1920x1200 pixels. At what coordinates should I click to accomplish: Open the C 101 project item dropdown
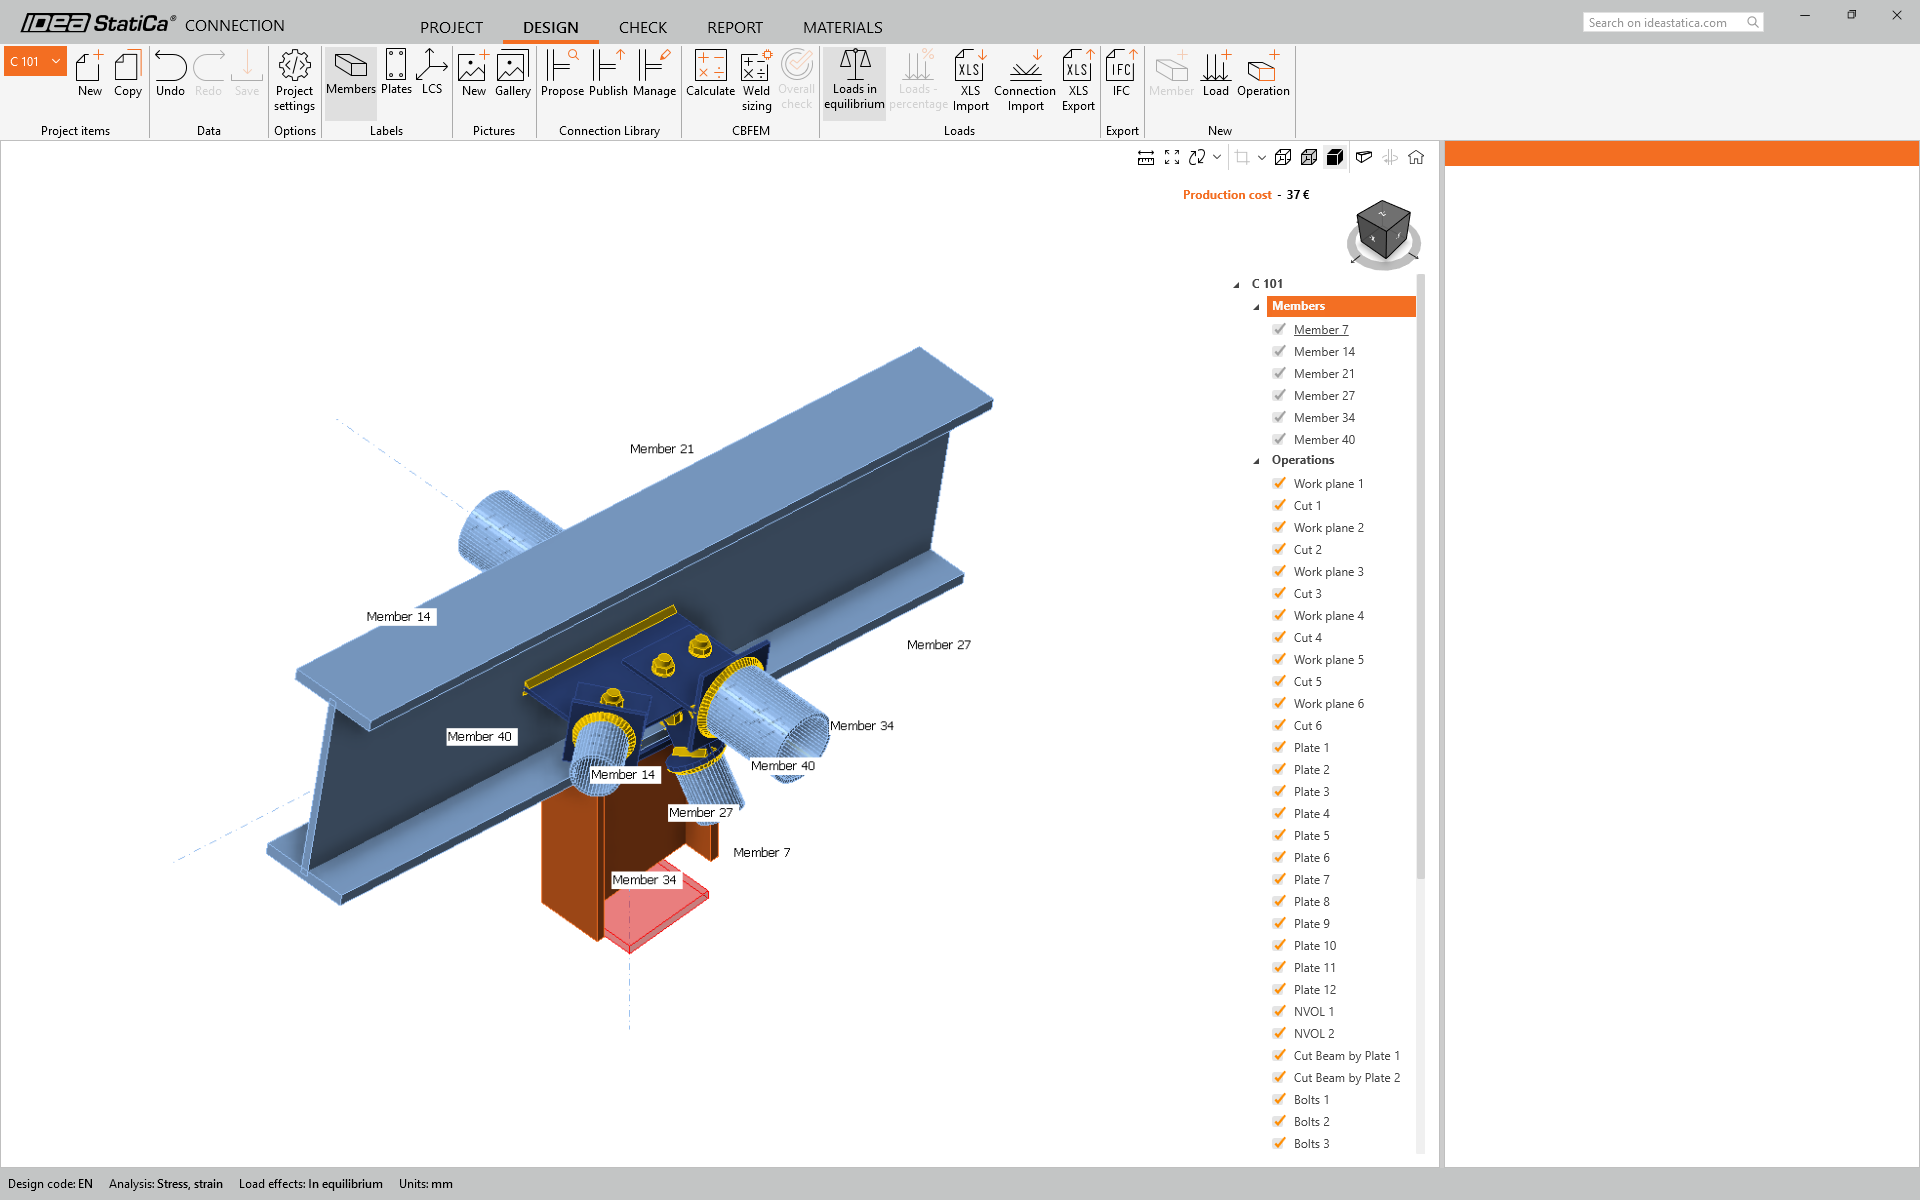(x=56, y=61)
